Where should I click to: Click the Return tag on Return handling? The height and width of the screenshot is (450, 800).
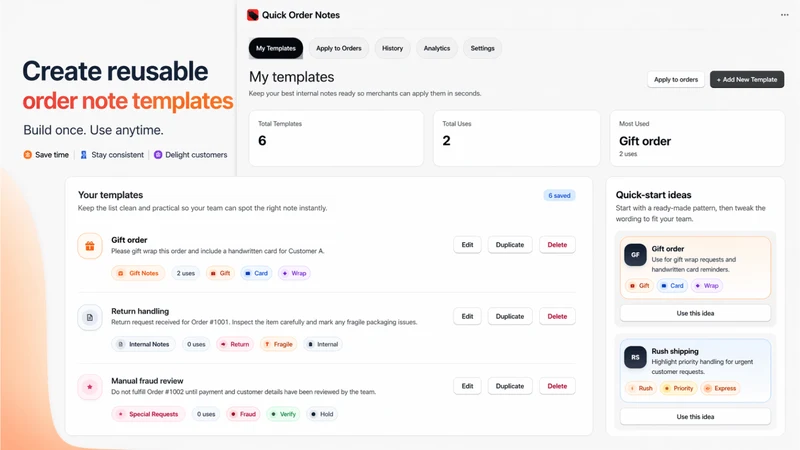pos(235,344)
